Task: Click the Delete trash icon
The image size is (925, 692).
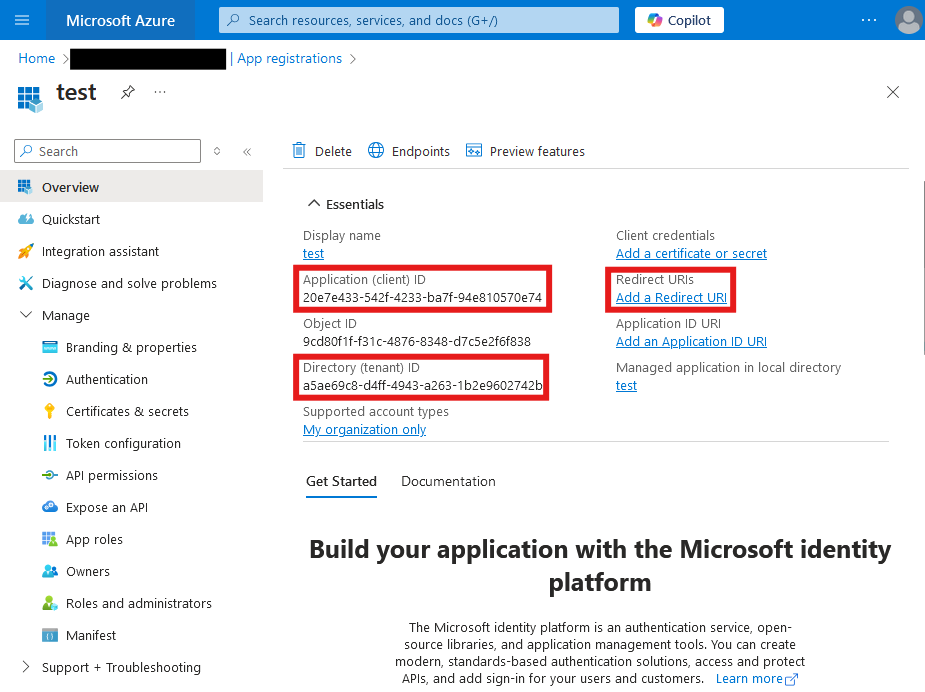Action: coord(299,151)
